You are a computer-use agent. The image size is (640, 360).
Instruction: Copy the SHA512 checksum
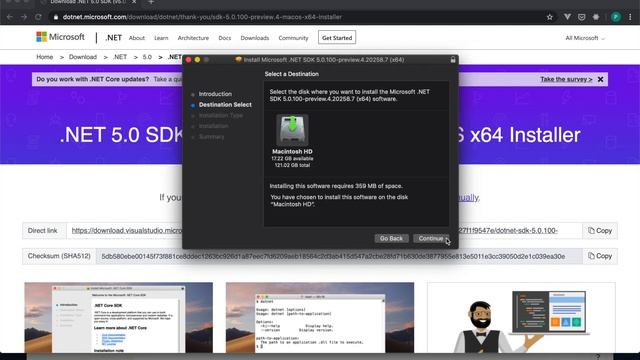point(600,256)
